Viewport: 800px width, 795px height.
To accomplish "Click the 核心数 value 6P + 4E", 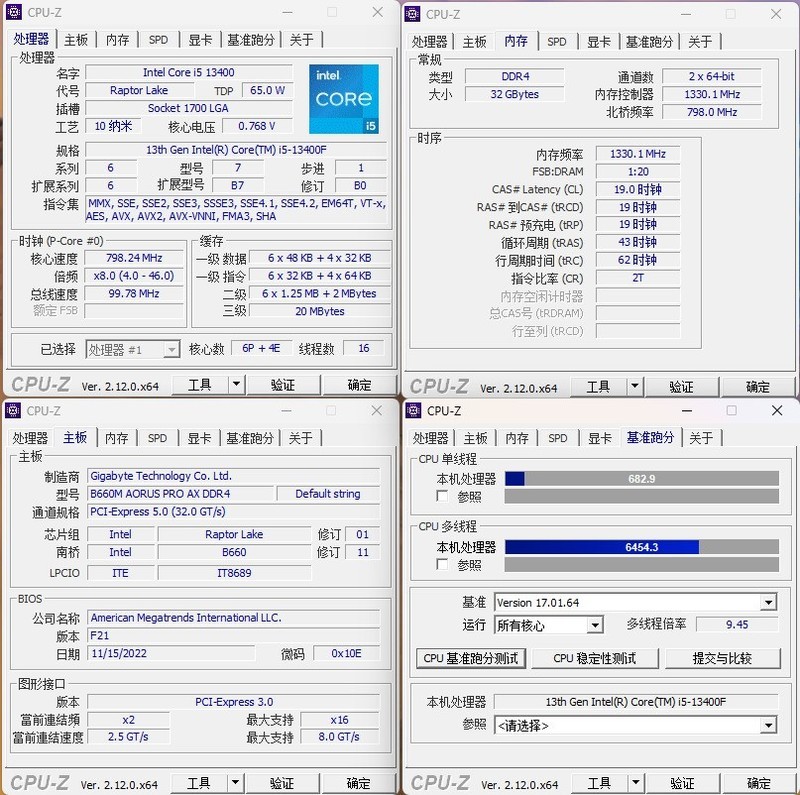I will point(261,348).
